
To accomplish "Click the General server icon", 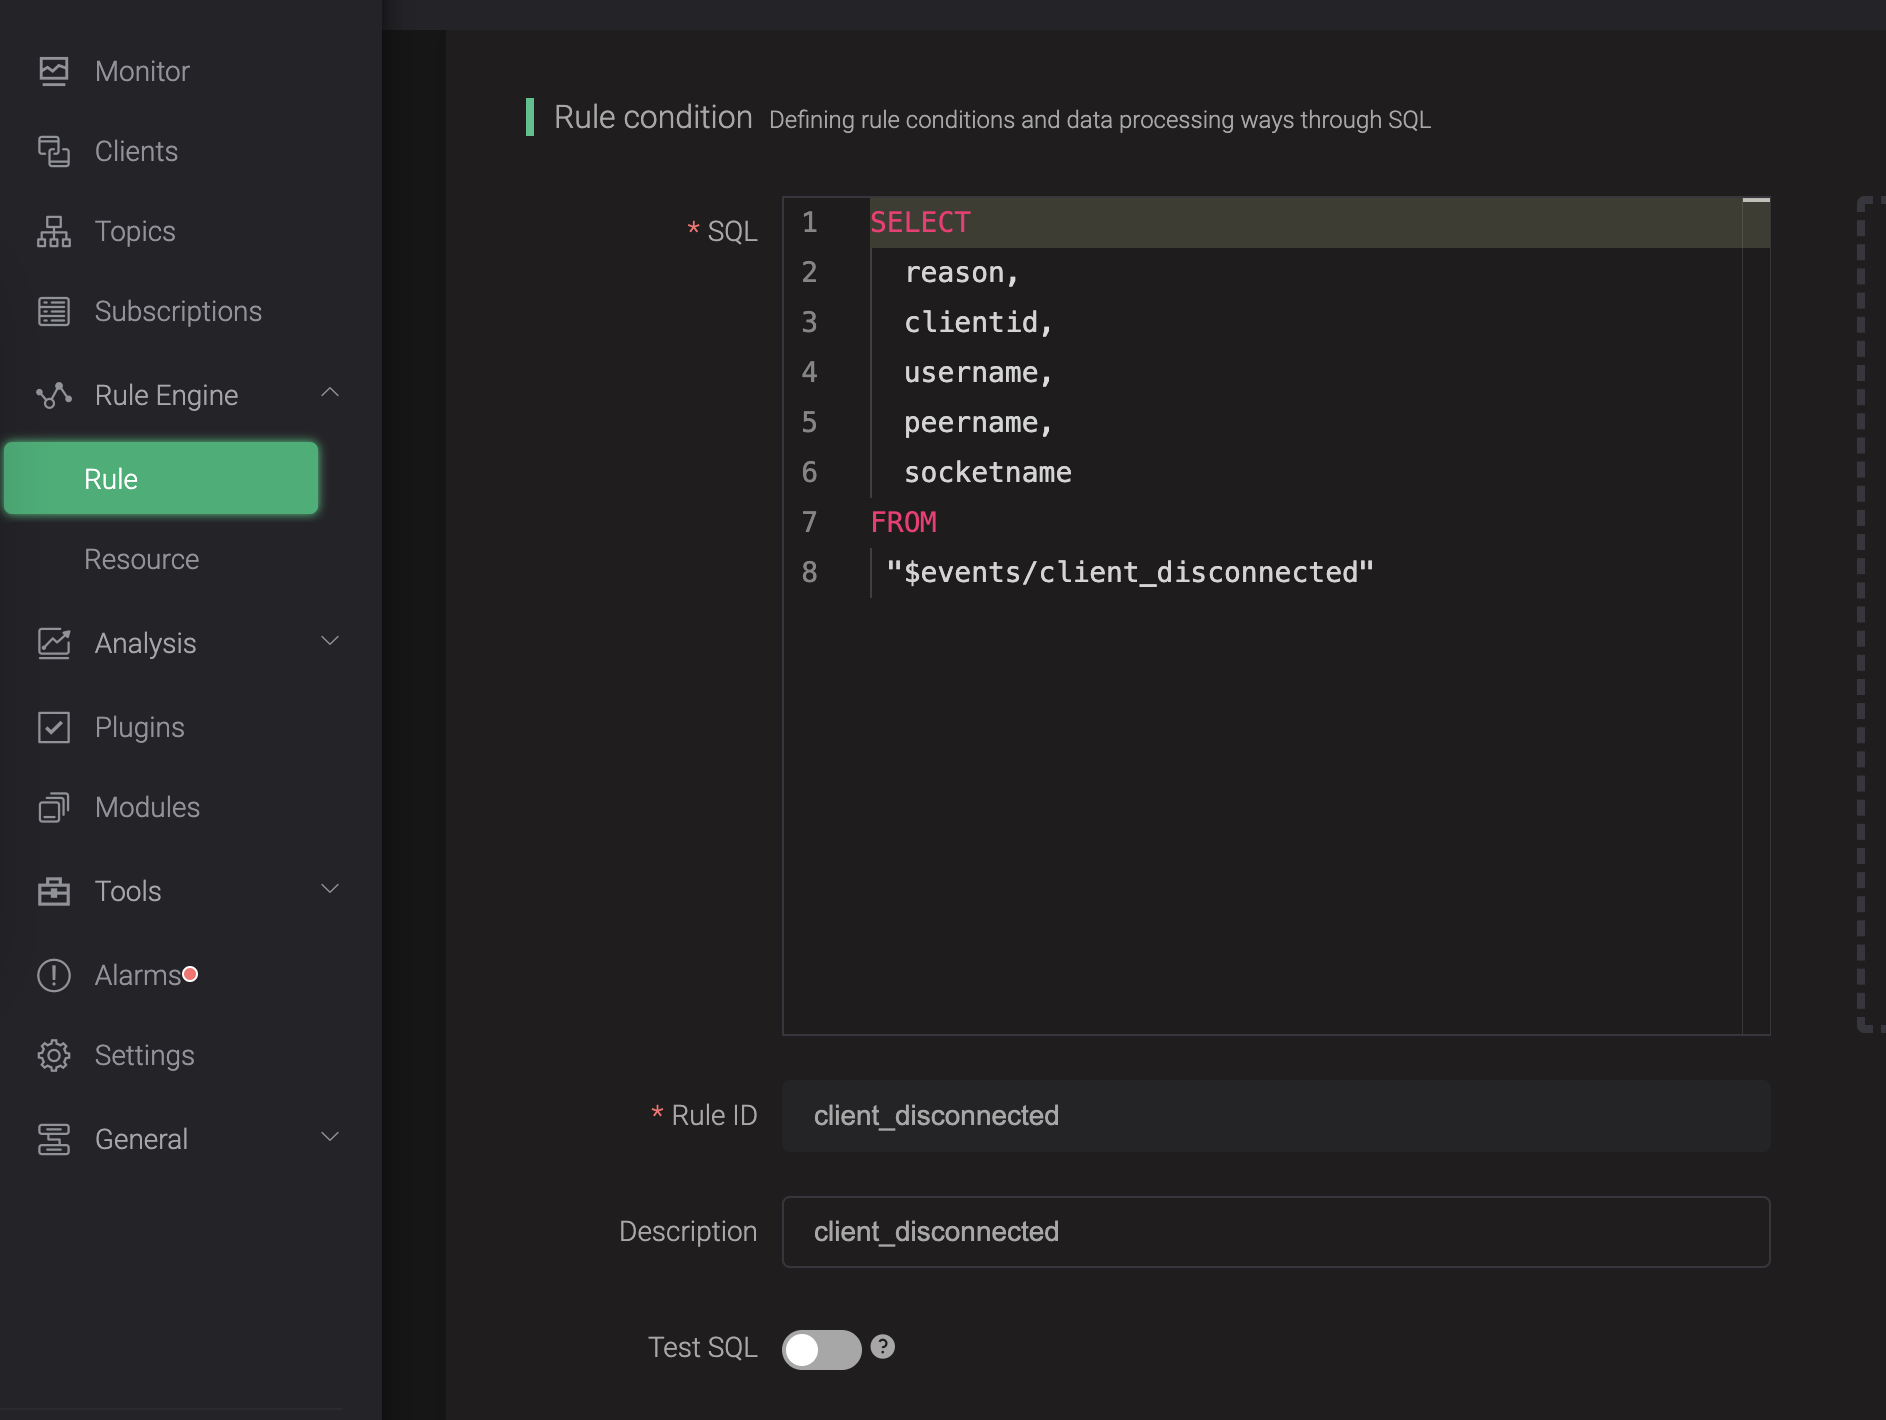I will [x=54, y=1139].
